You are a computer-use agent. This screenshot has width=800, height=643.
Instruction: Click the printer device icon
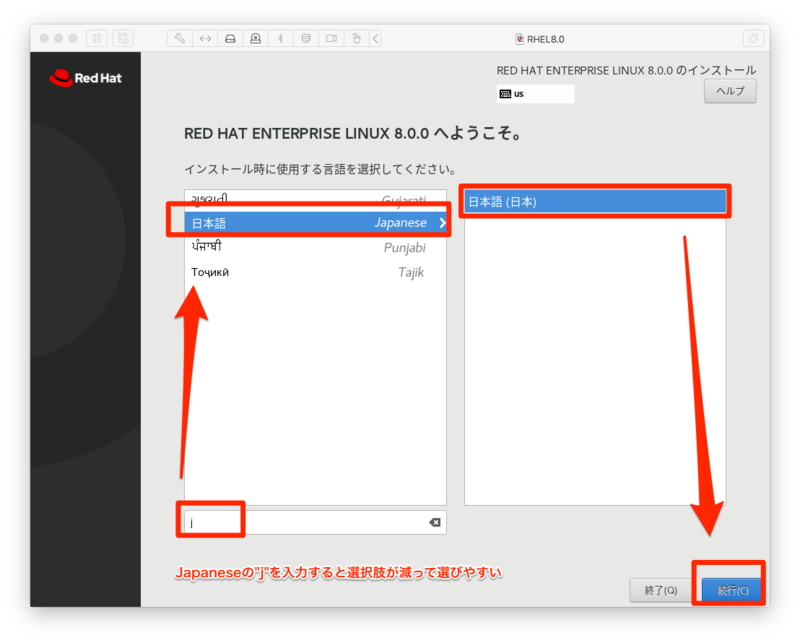(306, 38)
